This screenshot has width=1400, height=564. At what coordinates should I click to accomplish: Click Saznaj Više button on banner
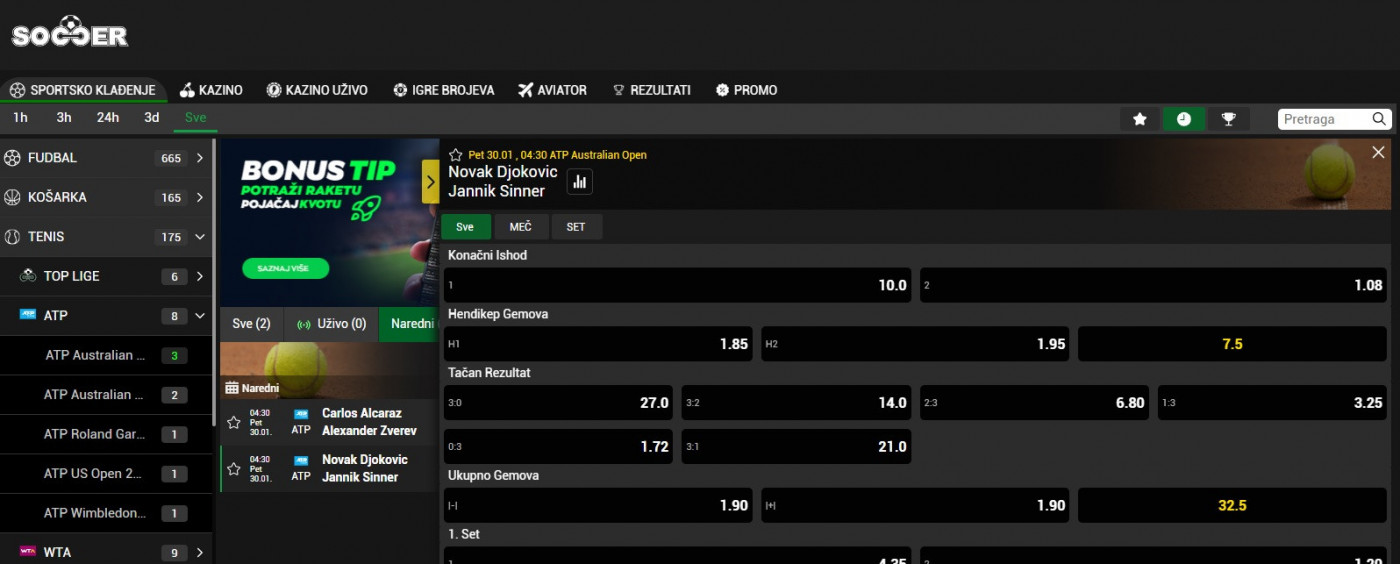coord(285,269)
